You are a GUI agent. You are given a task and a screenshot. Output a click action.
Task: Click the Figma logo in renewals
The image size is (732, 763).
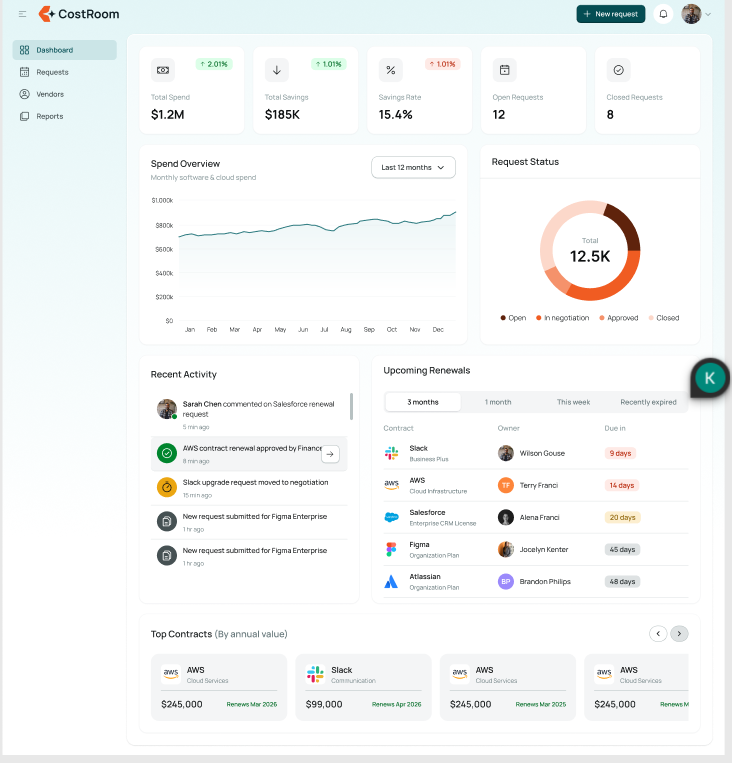(x=391, y=549)
